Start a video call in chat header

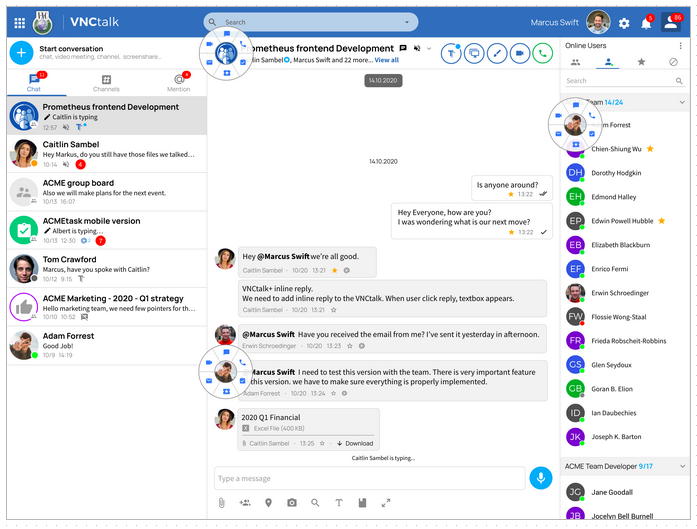click(519, 53)
